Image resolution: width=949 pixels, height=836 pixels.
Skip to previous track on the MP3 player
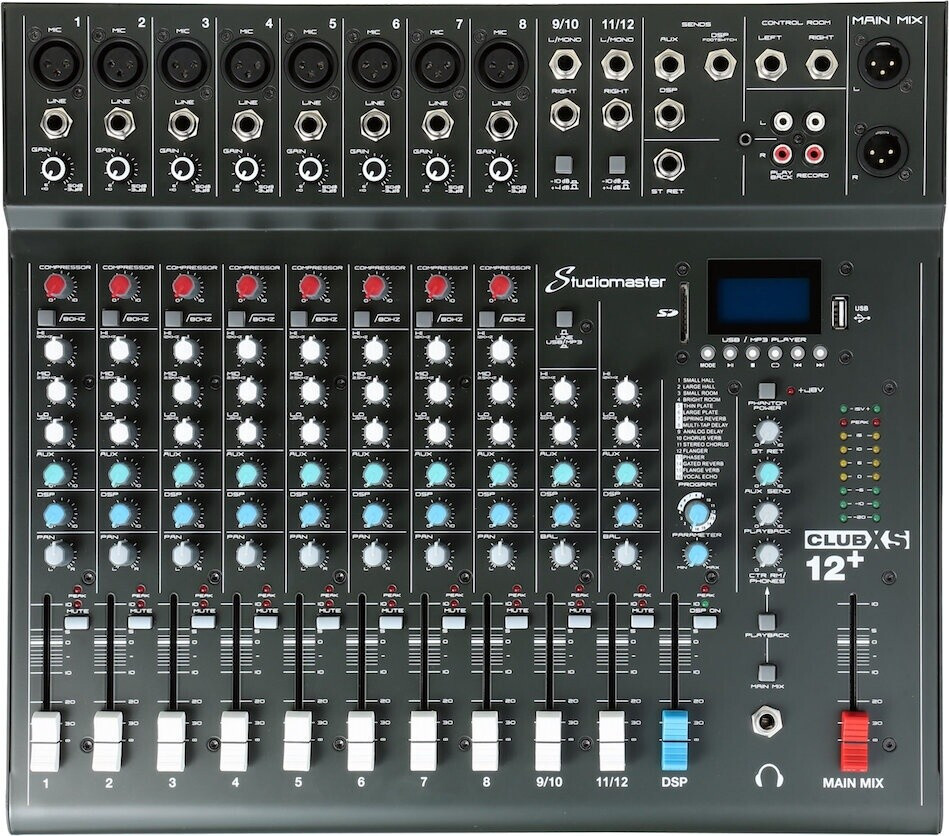click(x=798, y=353)
